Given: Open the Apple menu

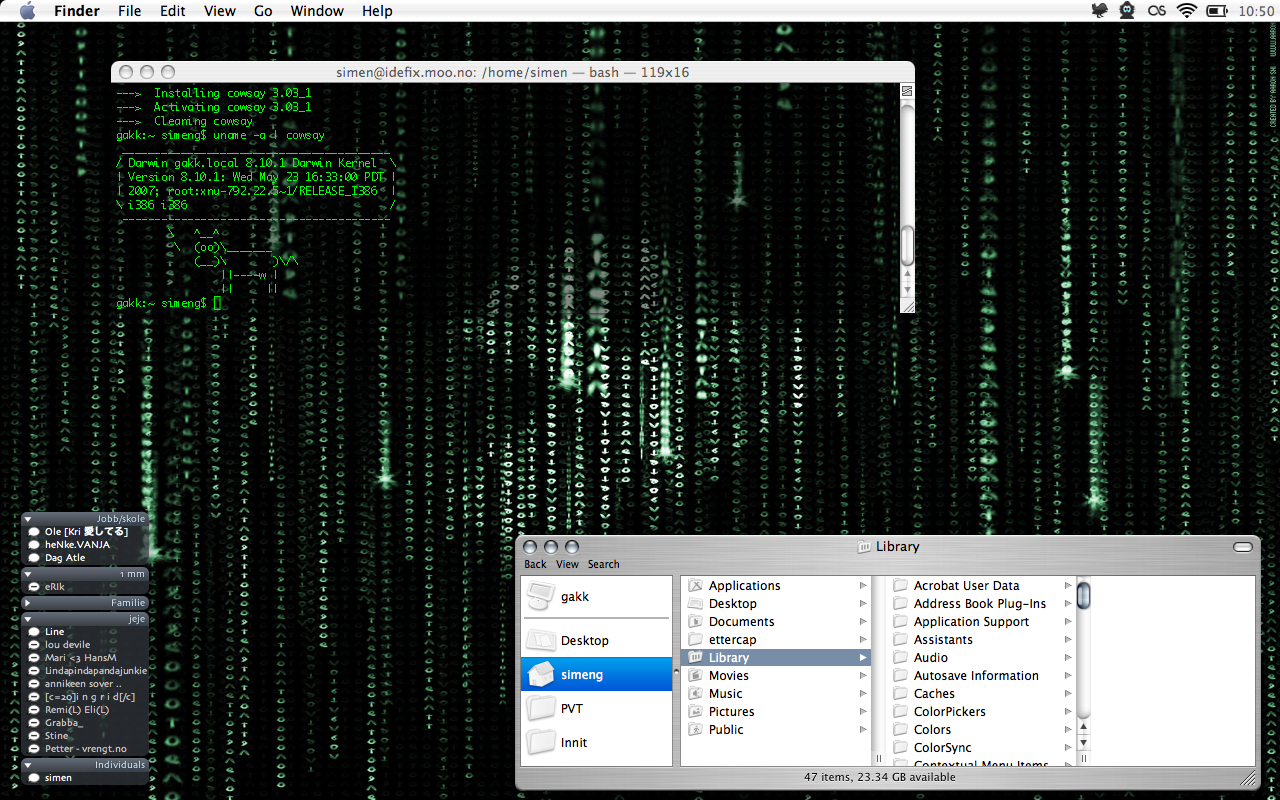Looking at the screenshot, I should [27, 11].
